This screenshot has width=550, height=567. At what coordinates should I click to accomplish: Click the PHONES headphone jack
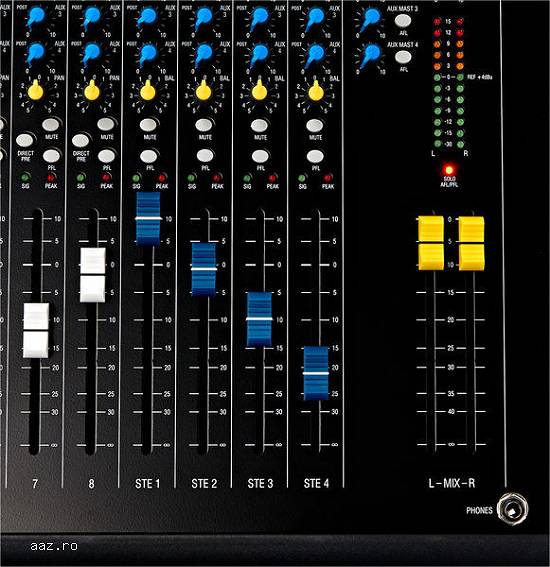(512, 509)
